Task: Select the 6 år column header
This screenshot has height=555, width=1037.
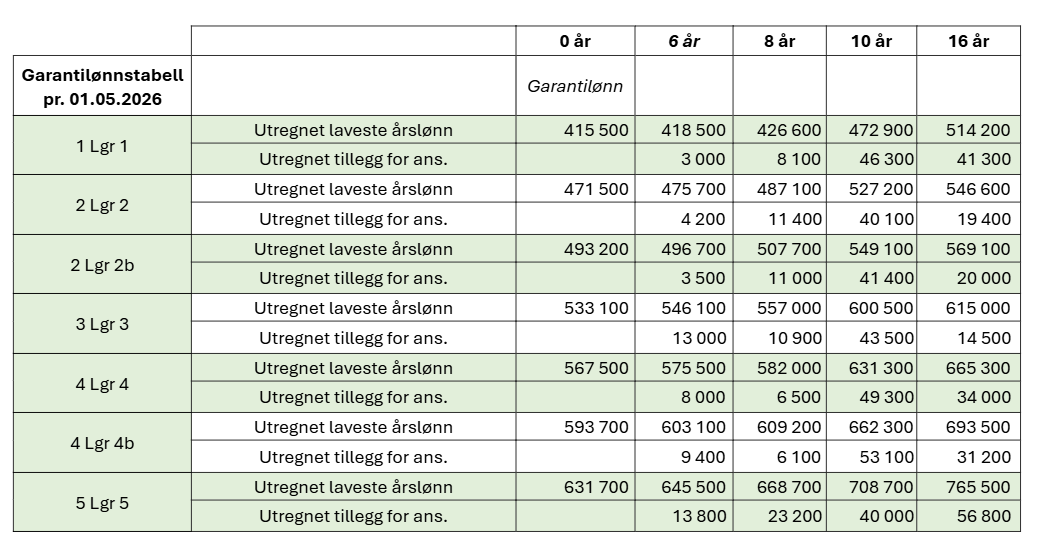Action: (x=684, y=41)
